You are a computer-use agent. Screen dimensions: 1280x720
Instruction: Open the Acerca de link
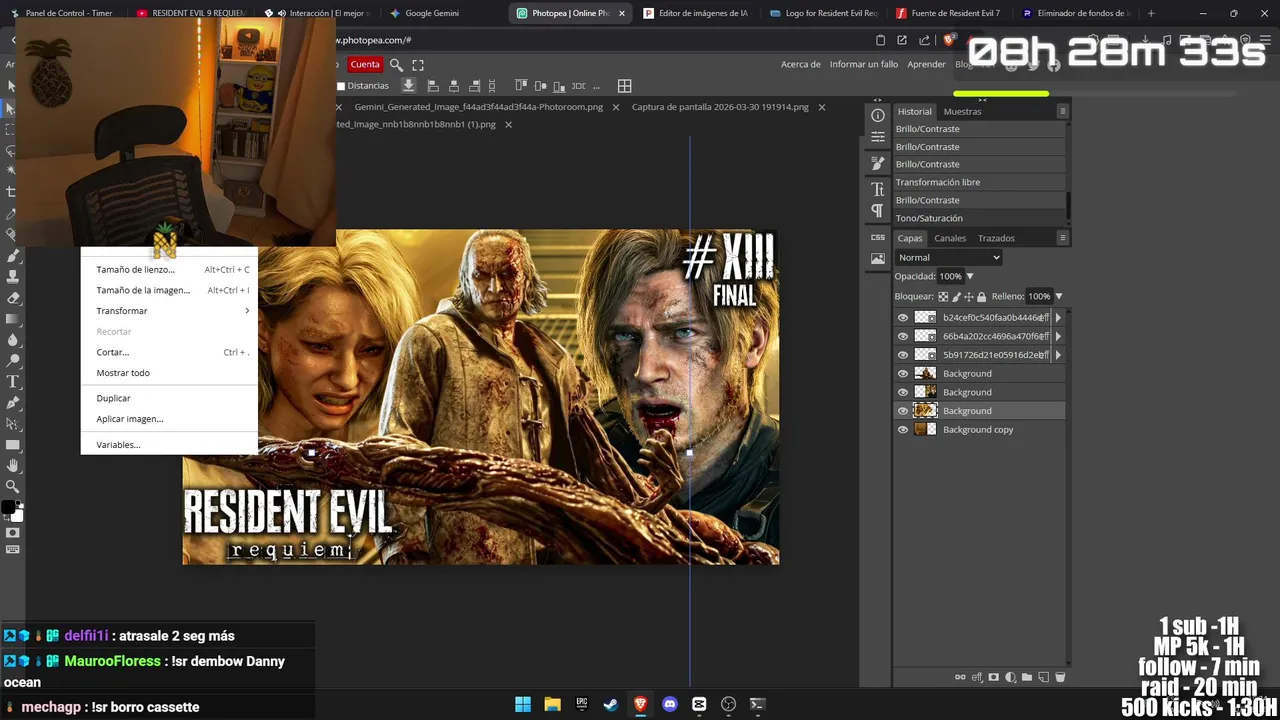coord(801,64)
